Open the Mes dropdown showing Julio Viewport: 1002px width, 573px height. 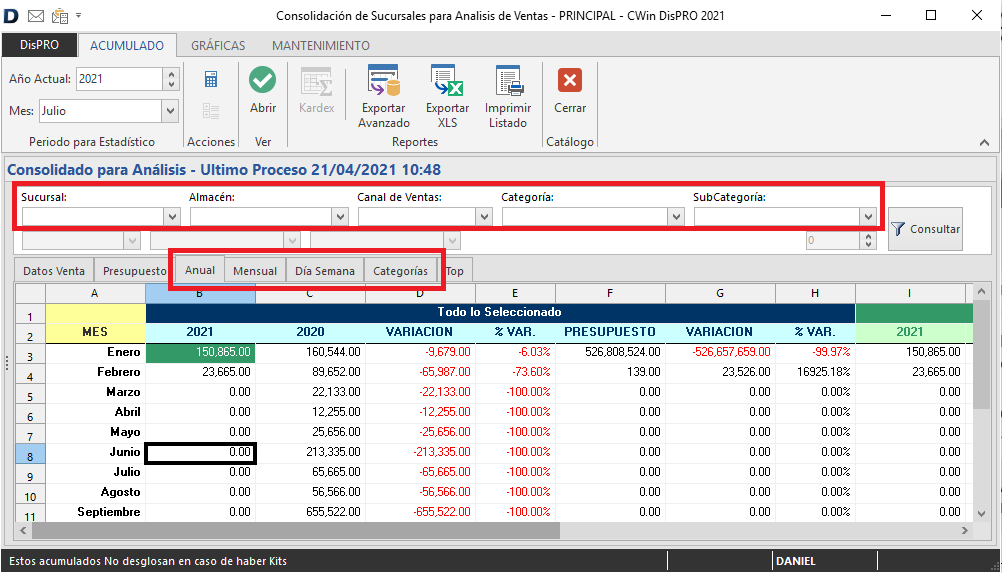(169, 111)
